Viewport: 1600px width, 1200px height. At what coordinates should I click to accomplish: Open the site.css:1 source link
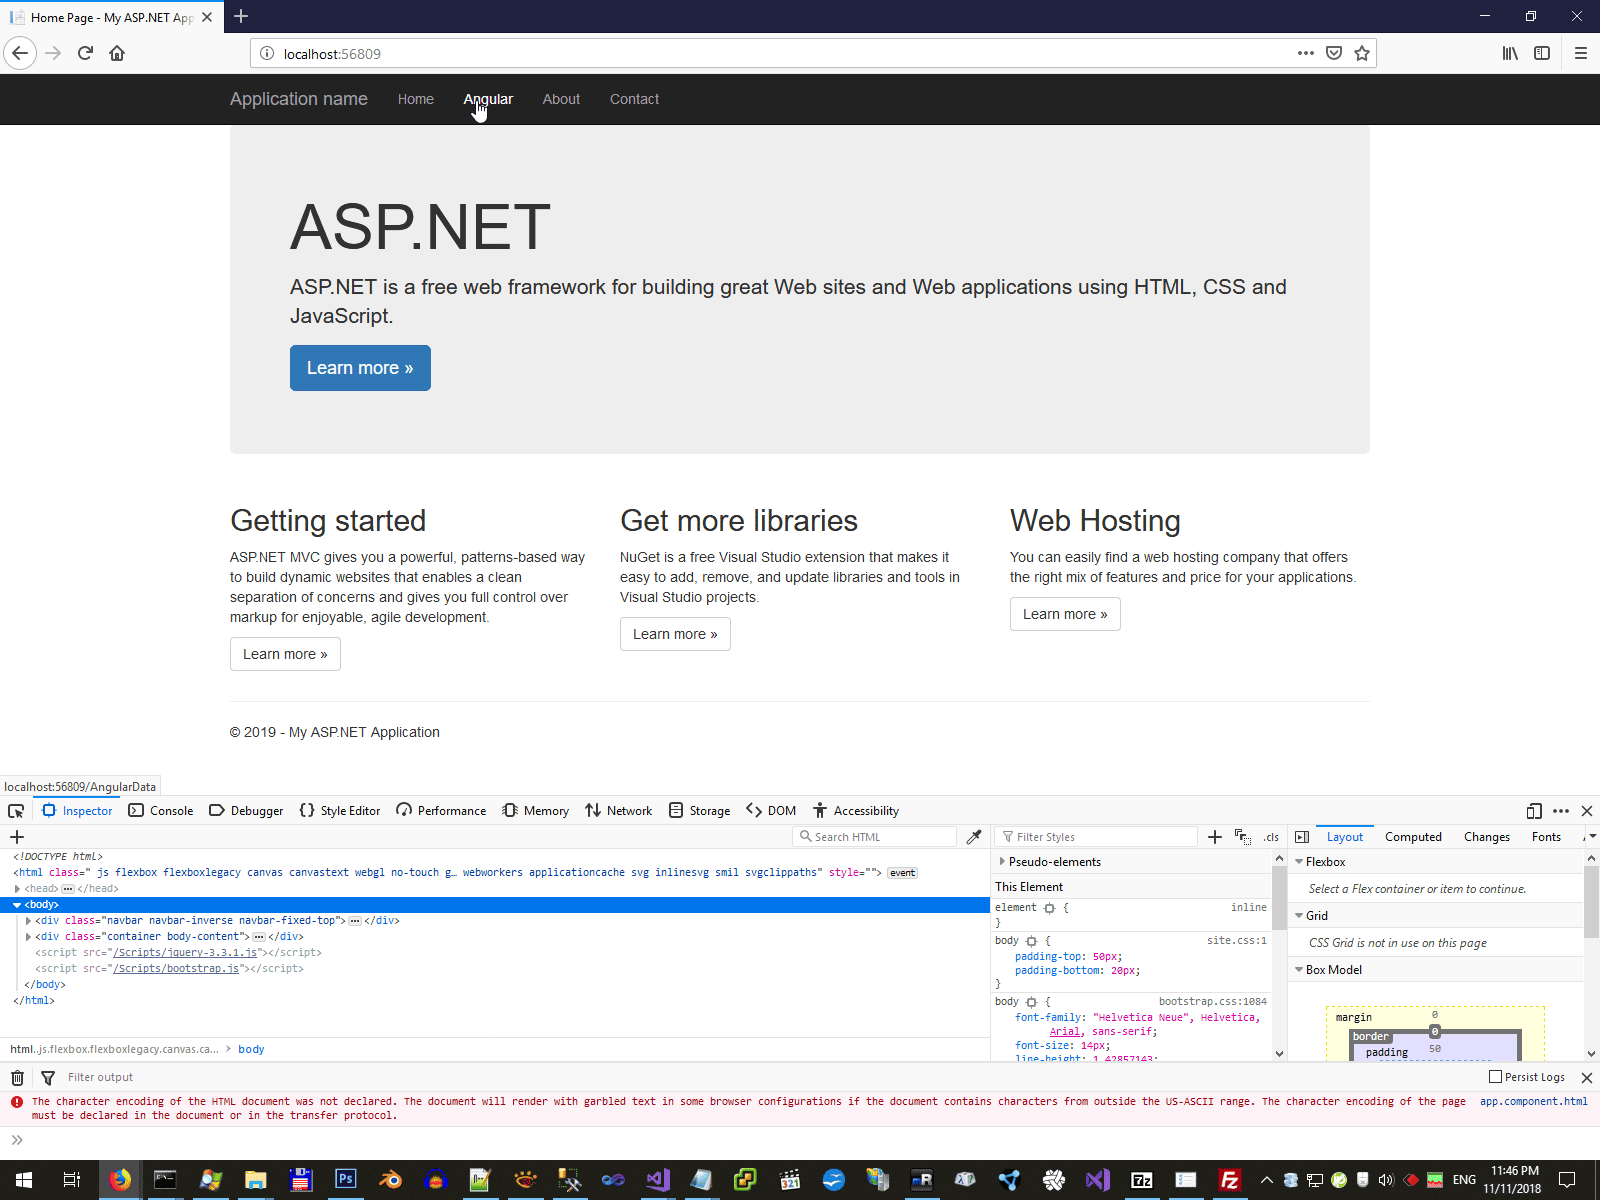coord(1236,940)
